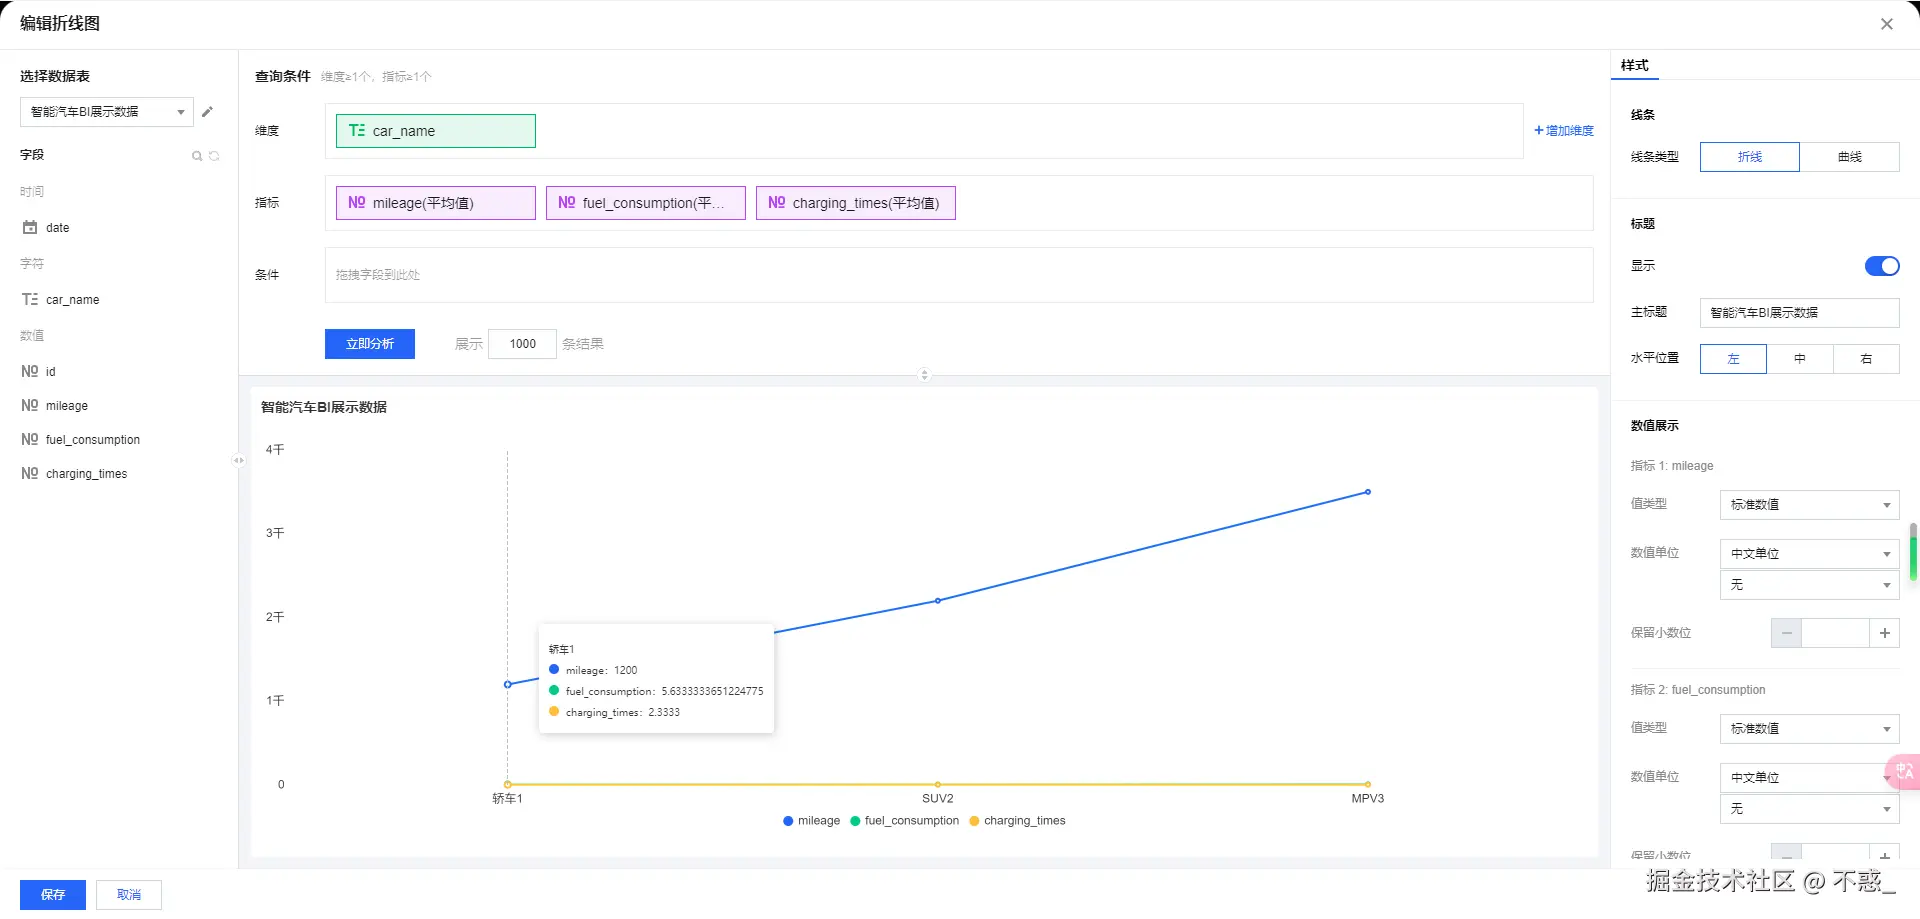This screenshot has width=1920, height=919.
Task: Click the charging_times(平均值) metric tag
Action: pos(856,203)
